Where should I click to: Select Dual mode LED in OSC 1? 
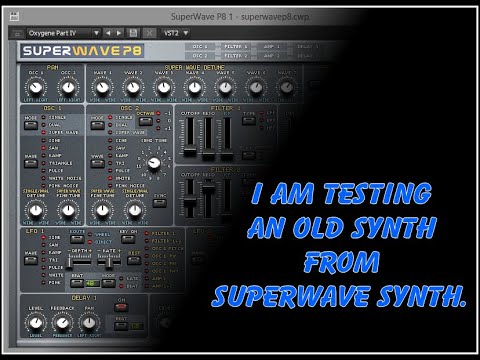click(43, 125)
